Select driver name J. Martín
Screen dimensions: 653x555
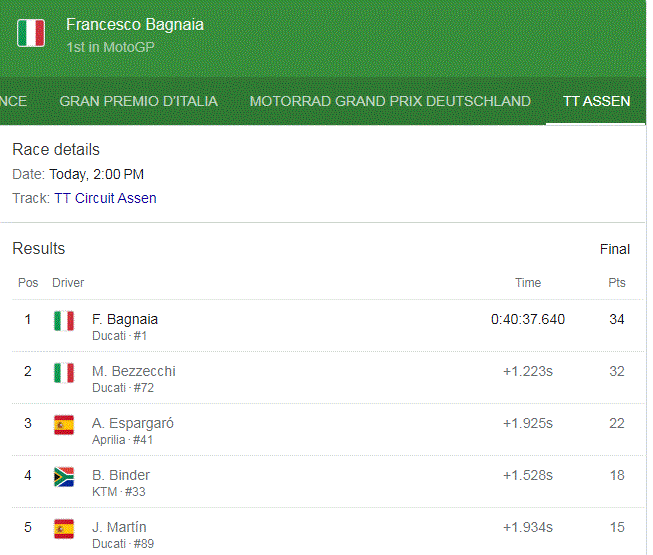tap(119, 528)
